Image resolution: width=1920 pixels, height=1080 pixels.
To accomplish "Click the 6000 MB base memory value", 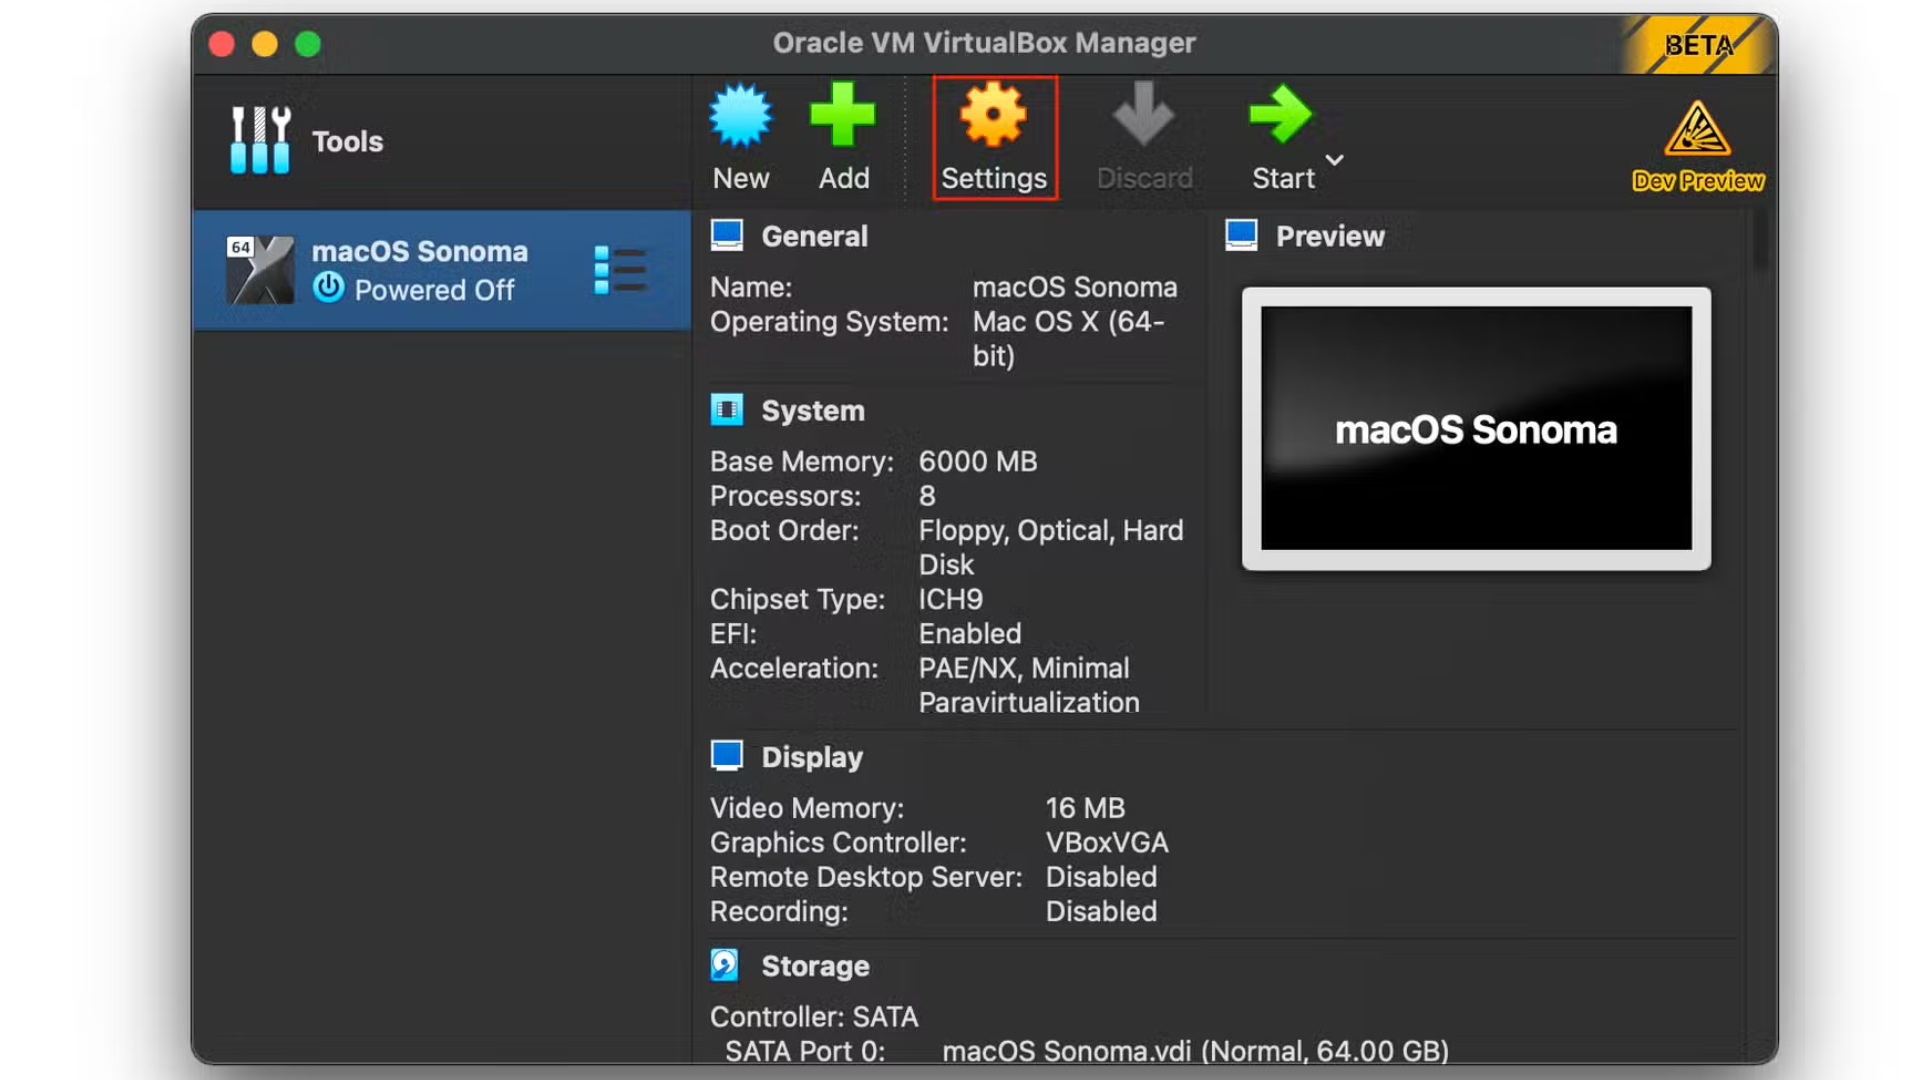I will pos(978,461).
